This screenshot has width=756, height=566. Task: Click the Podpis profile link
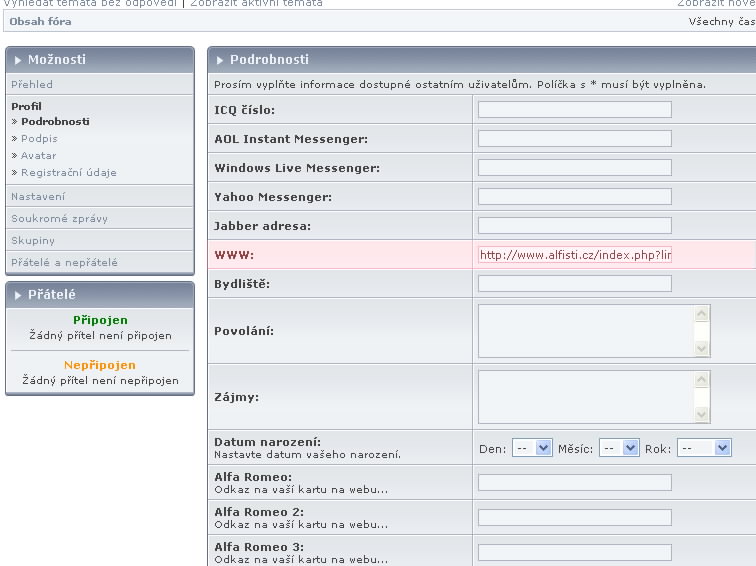tap(39, 139)
